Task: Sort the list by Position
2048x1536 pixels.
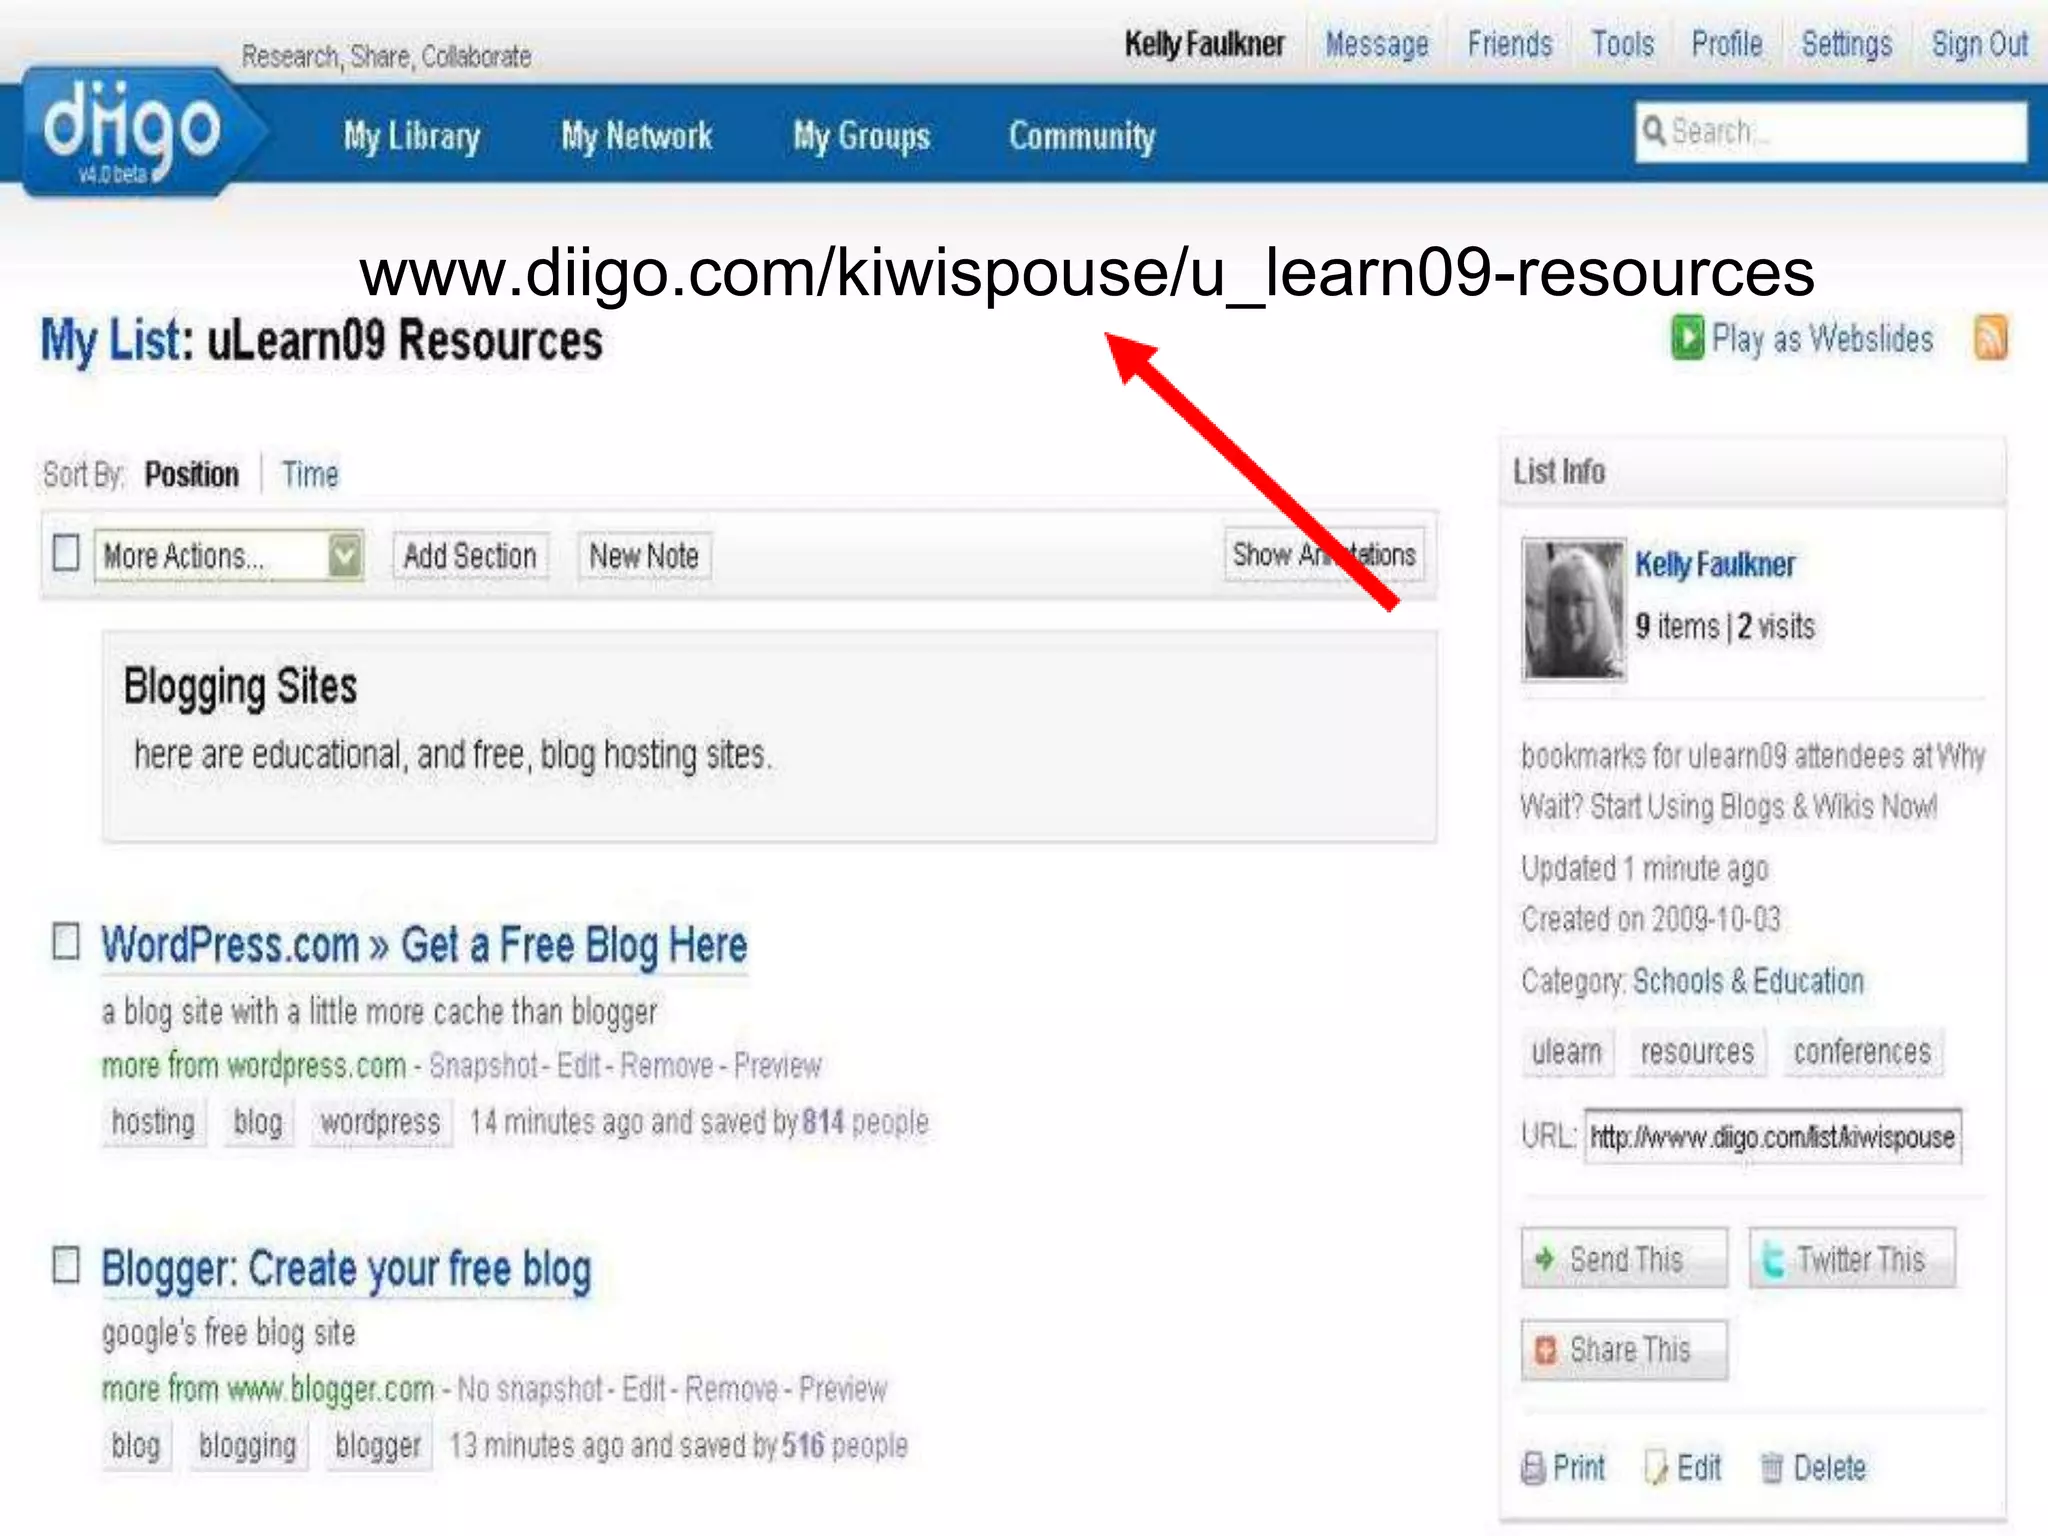Action: [x=192, y=474]
